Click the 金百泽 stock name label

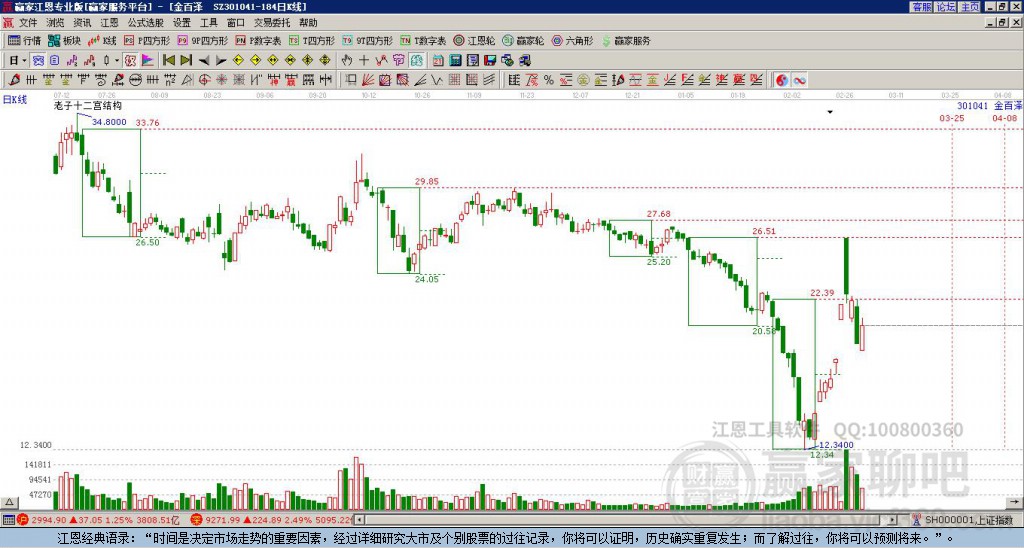pos(1008,105)
